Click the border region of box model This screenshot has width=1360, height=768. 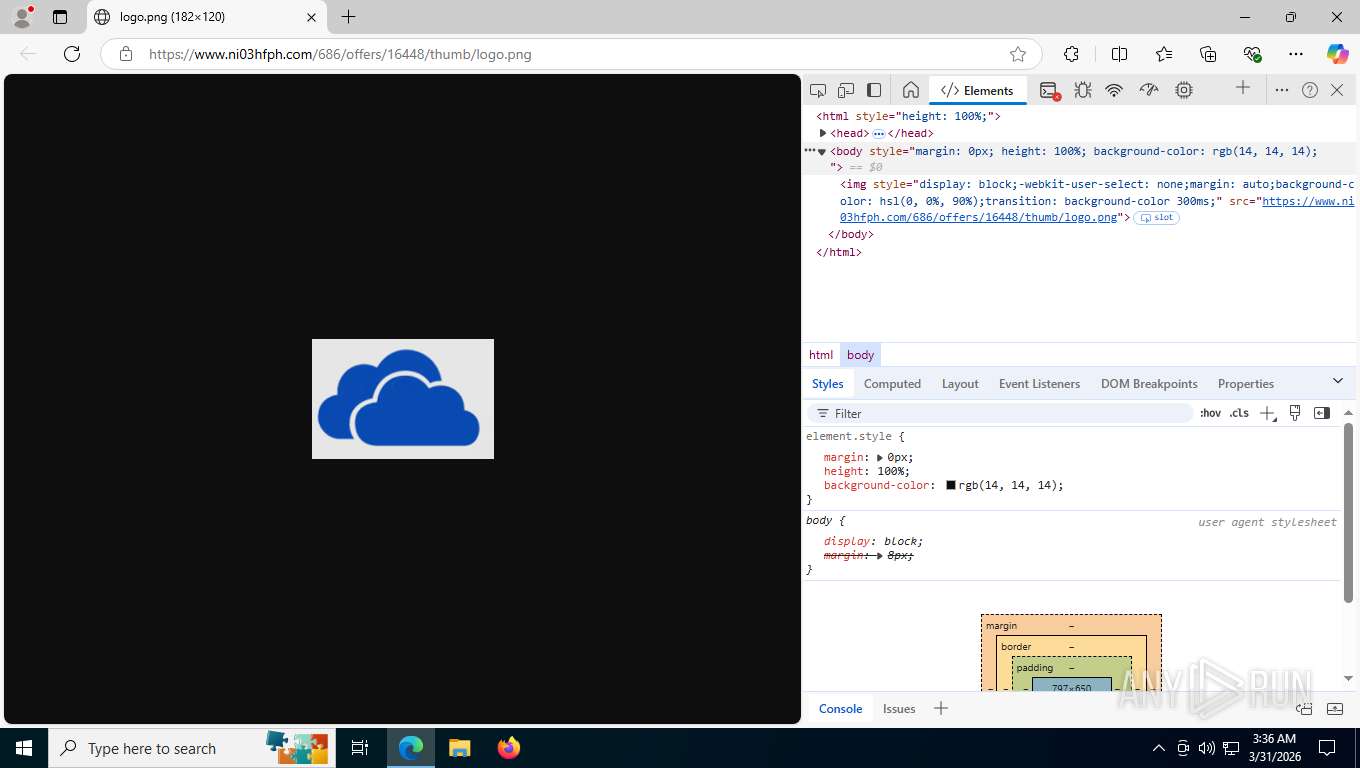pyautogui.click(x=1016, y=647)
